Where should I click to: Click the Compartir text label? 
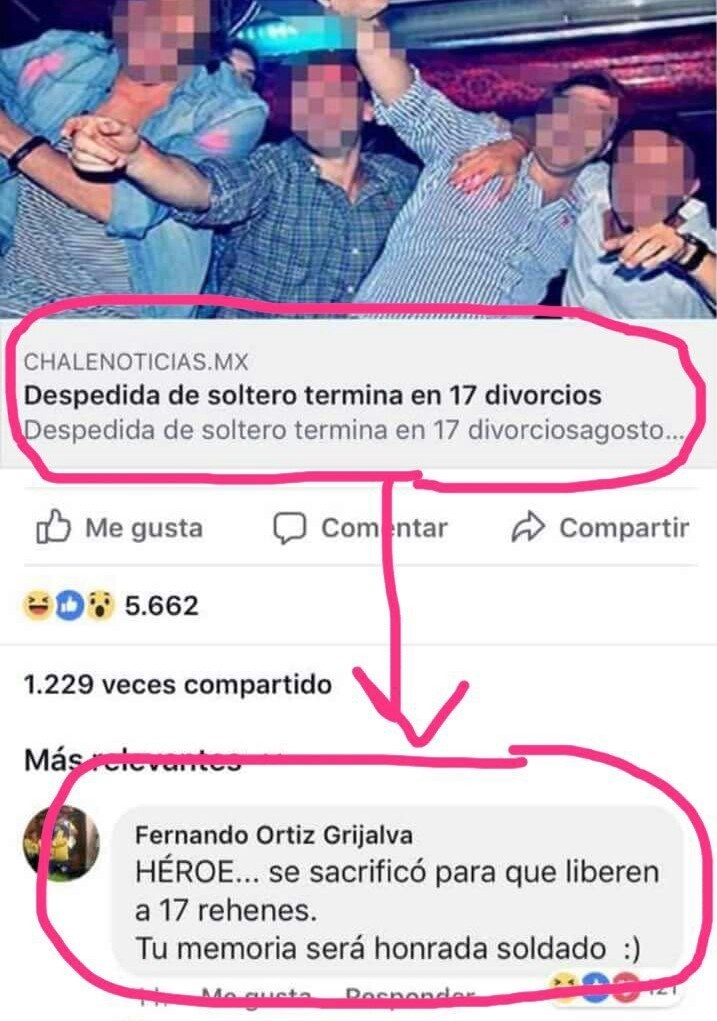click(x=624, y=527)
